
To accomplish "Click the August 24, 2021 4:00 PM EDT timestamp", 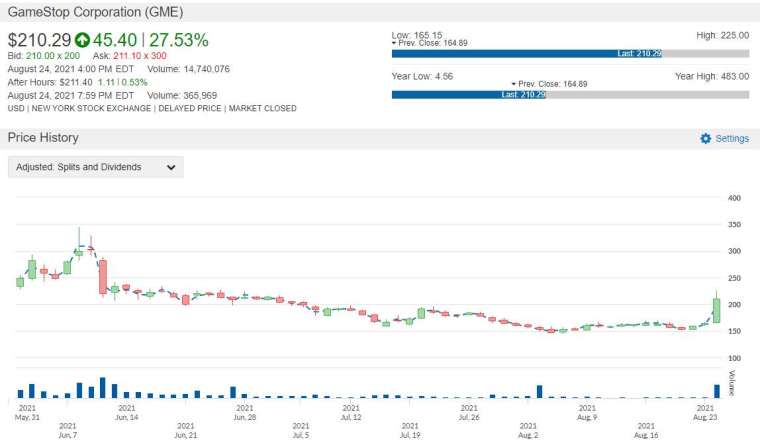I will tap(71, 69).
